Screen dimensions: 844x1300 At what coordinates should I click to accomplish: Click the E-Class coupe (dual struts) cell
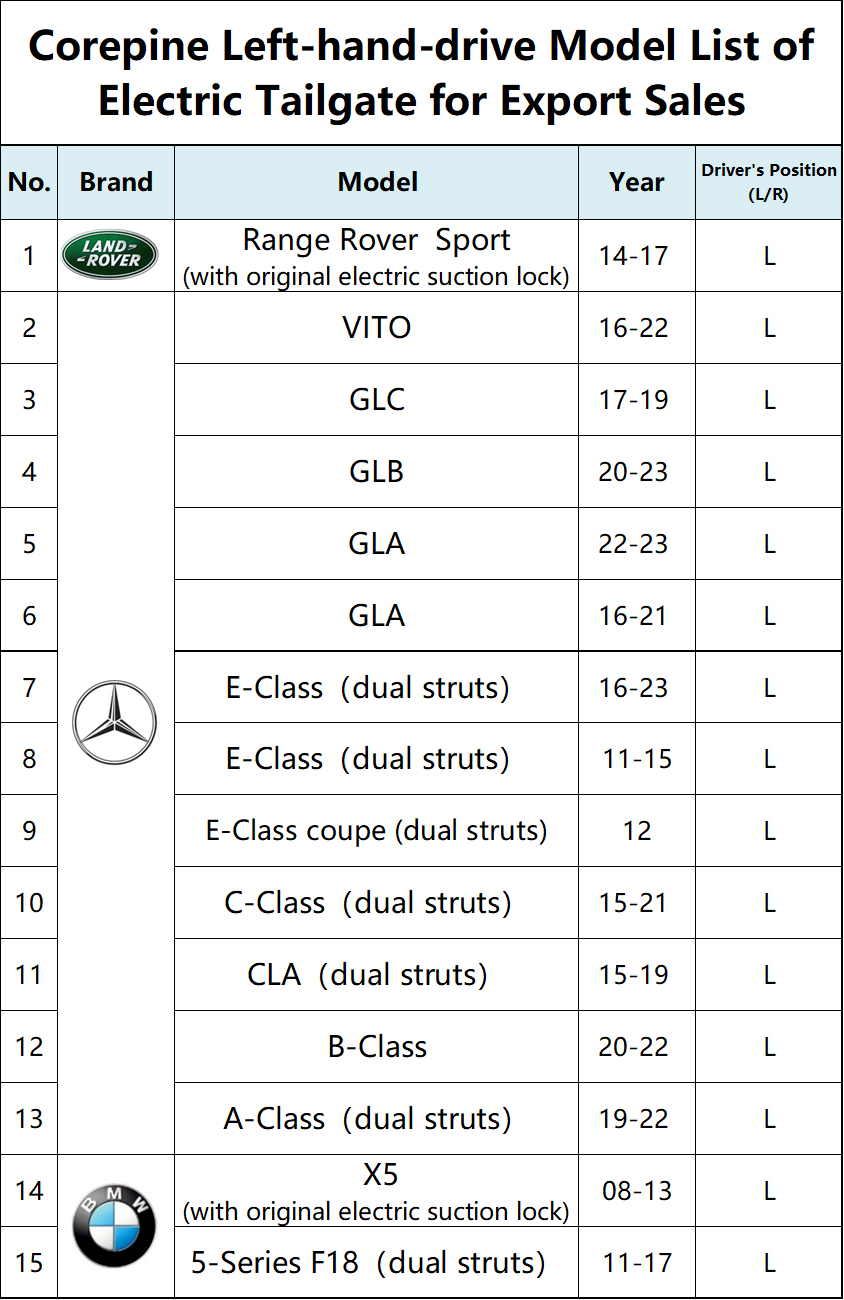377,831
